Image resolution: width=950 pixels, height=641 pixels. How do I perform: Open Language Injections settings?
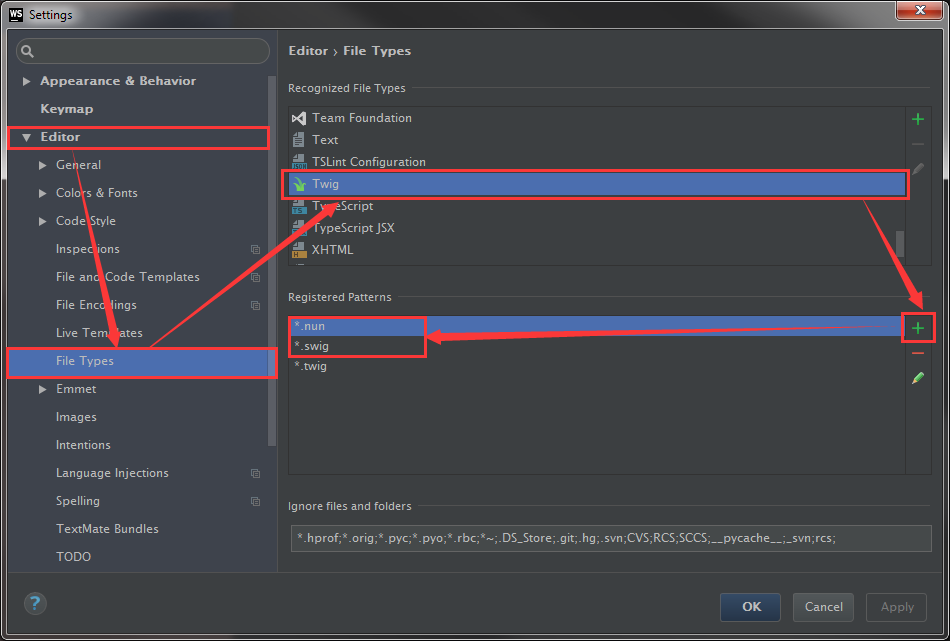(x=112, y=473)
